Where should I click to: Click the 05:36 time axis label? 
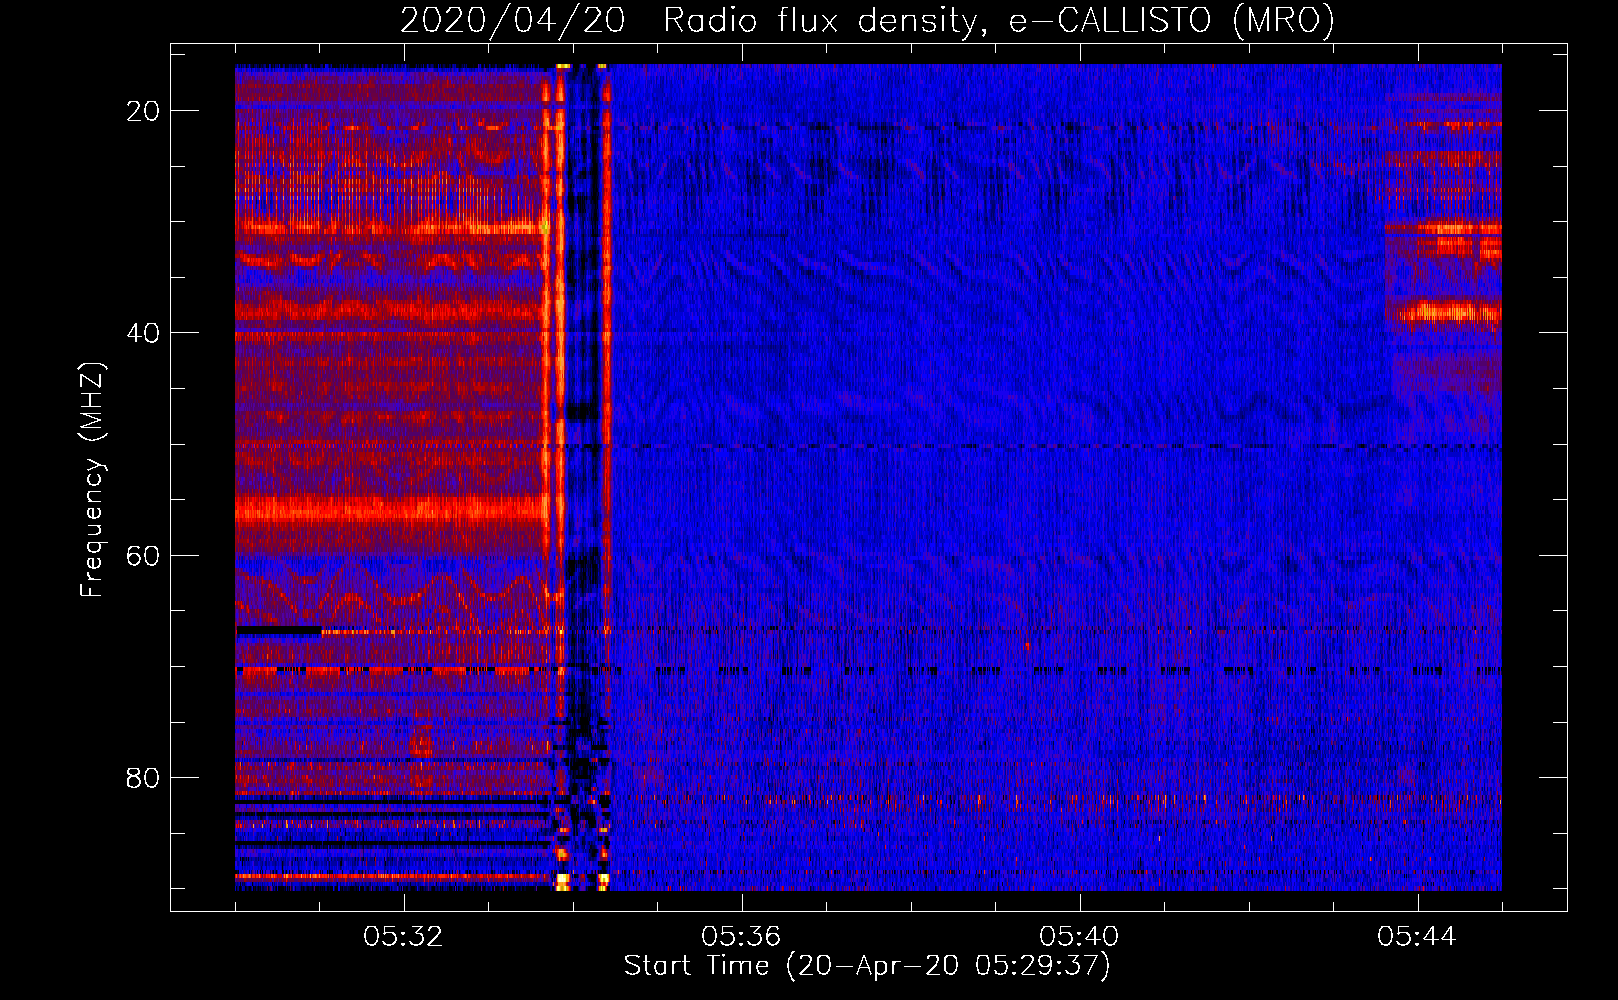(741, 937)
